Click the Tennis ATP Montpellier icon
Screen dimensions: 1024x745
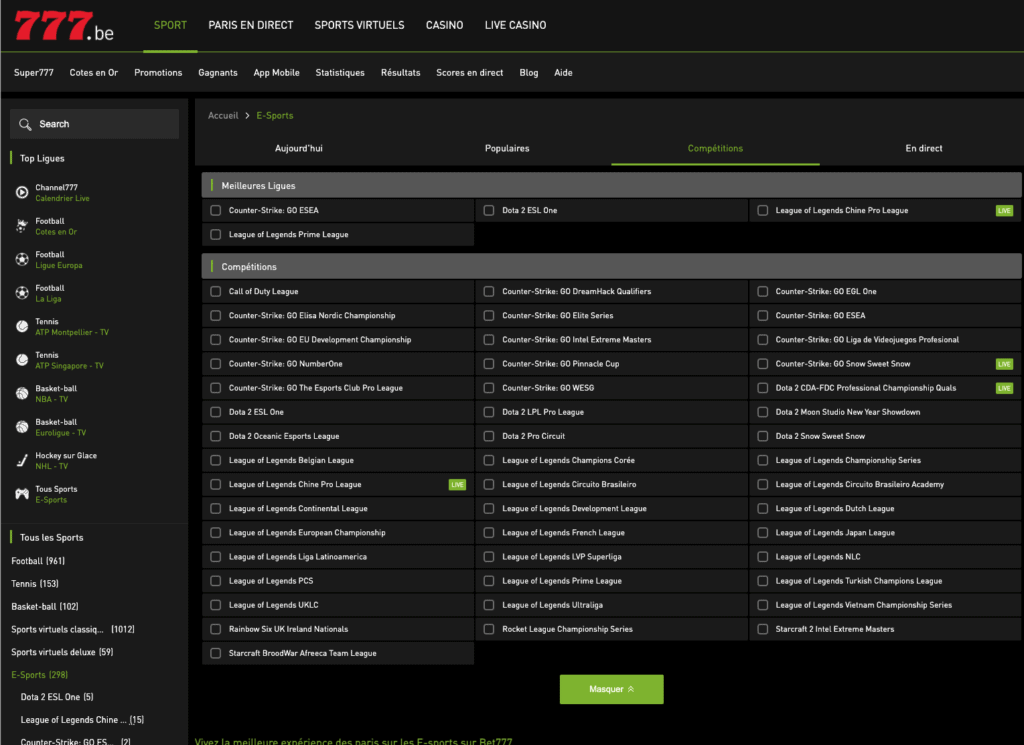click(x=22, y=326)
